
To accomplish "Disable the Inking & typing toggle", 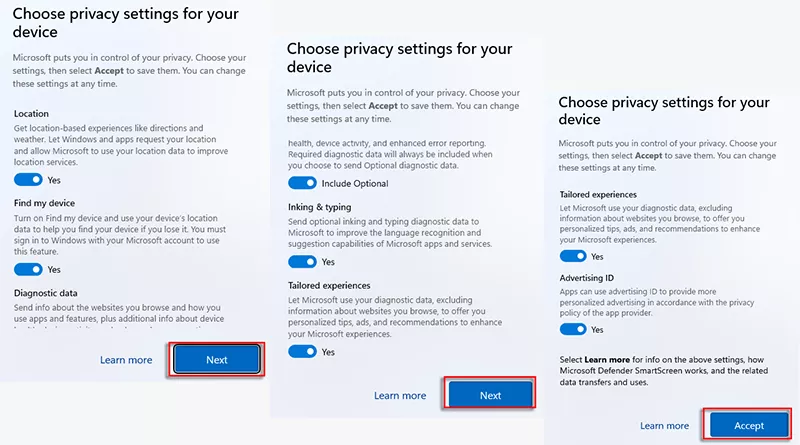I will click(302, 262).
